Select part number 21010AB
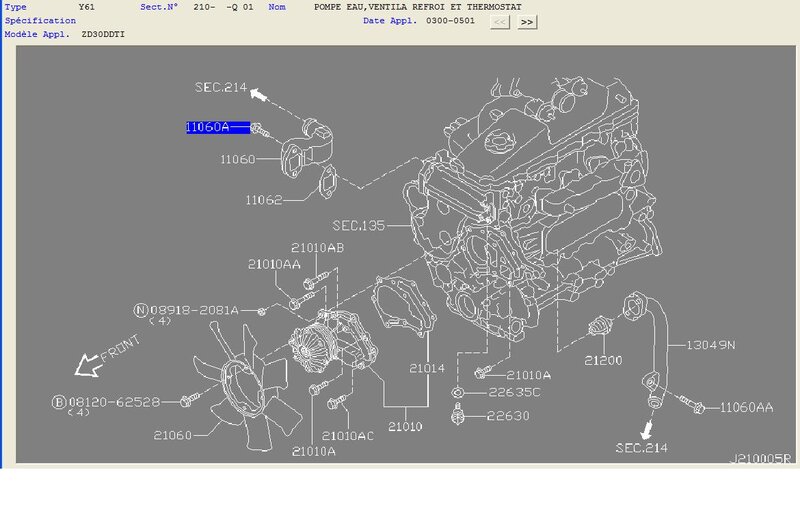Screen dimensions: 800x526 click(318, 247)
